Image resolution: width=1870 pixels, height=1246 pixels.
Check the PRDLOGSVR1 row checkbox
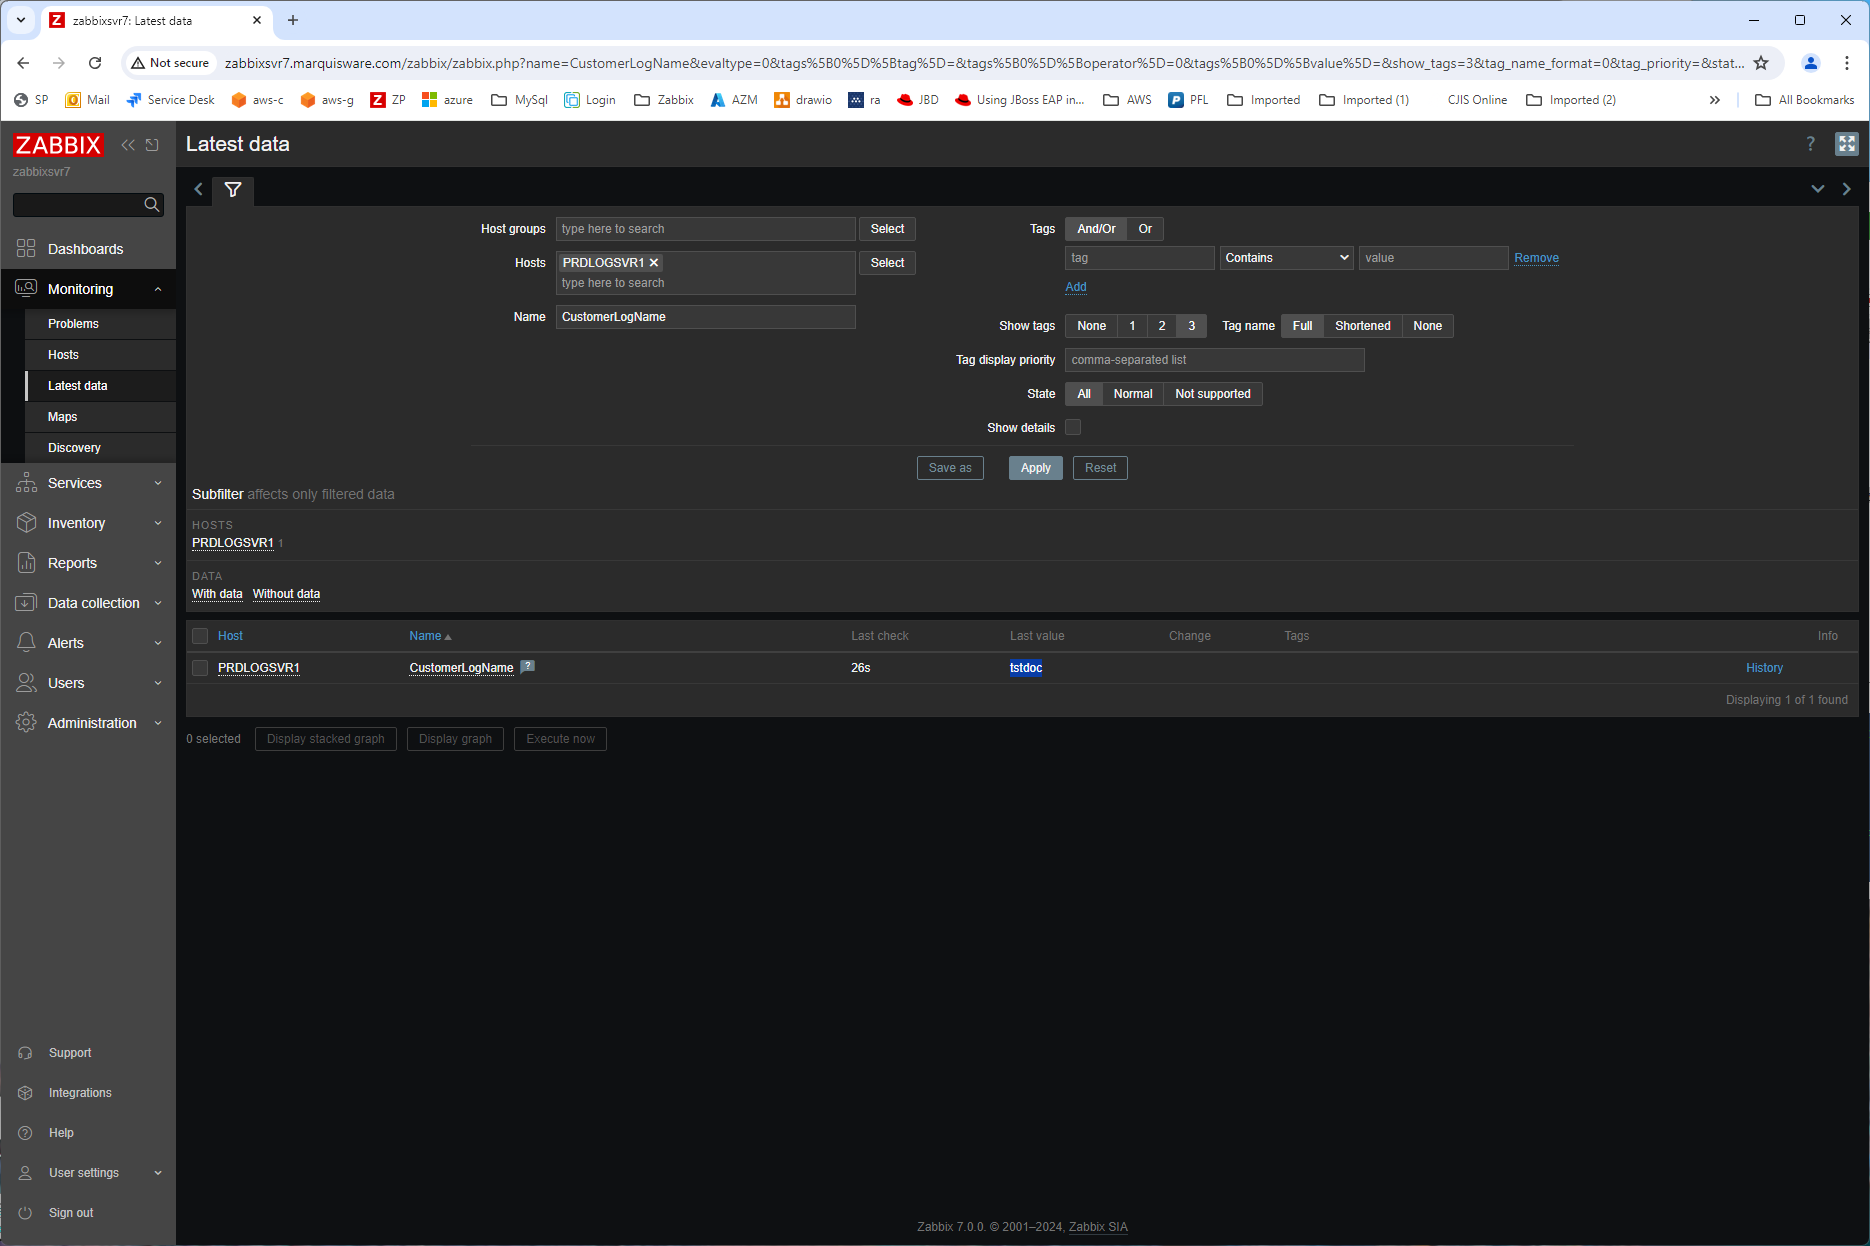tap(200, 668)
